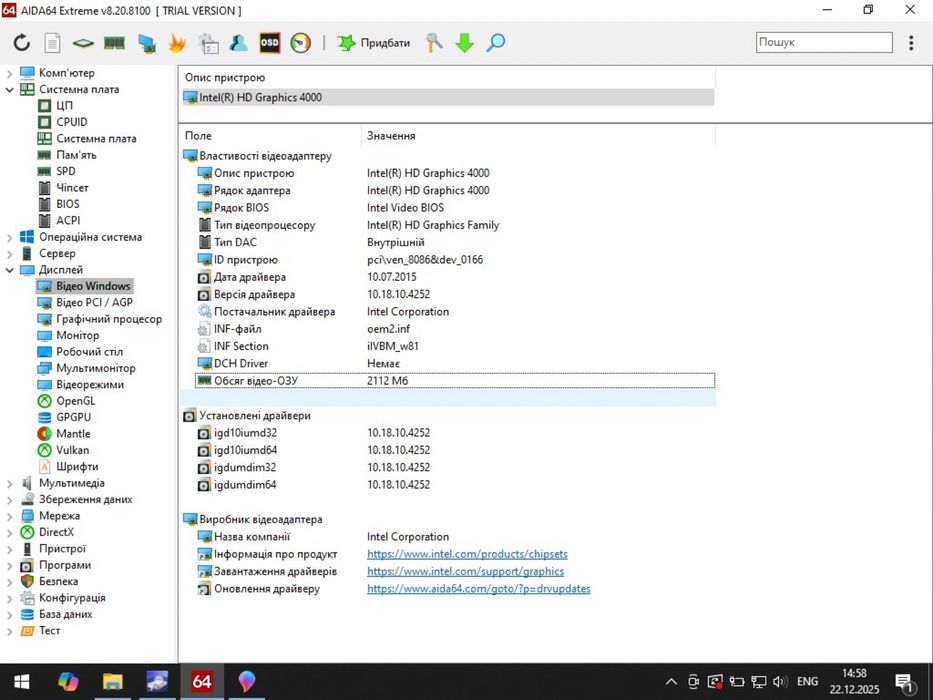Select Монітор in the tree
The width and height of the screenshot is (933, 700).
[77, 335]
